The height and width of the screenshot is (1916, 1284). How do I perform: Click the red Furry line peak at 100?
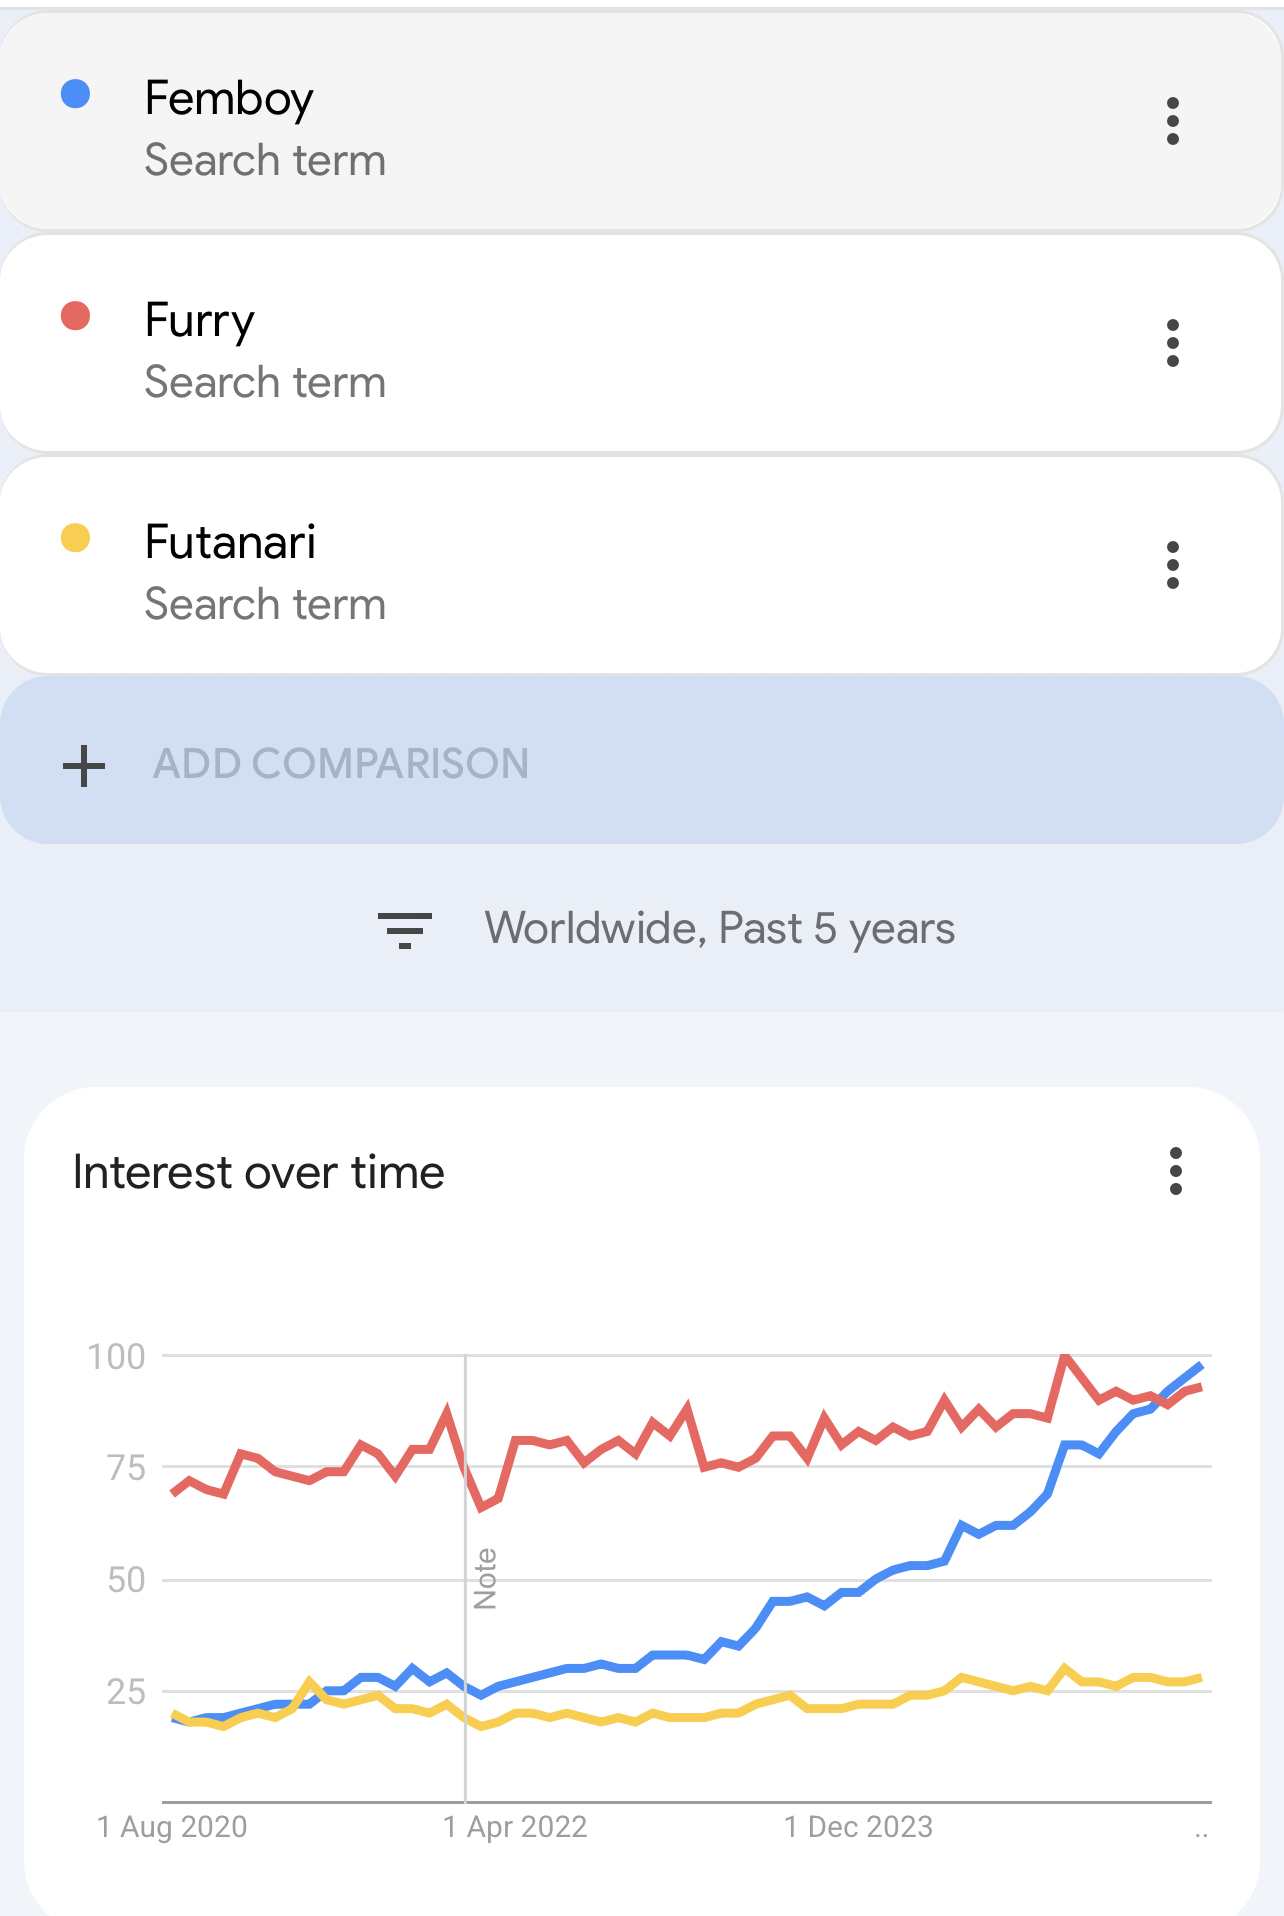pyautogui.click(x=1065, y=1357)
